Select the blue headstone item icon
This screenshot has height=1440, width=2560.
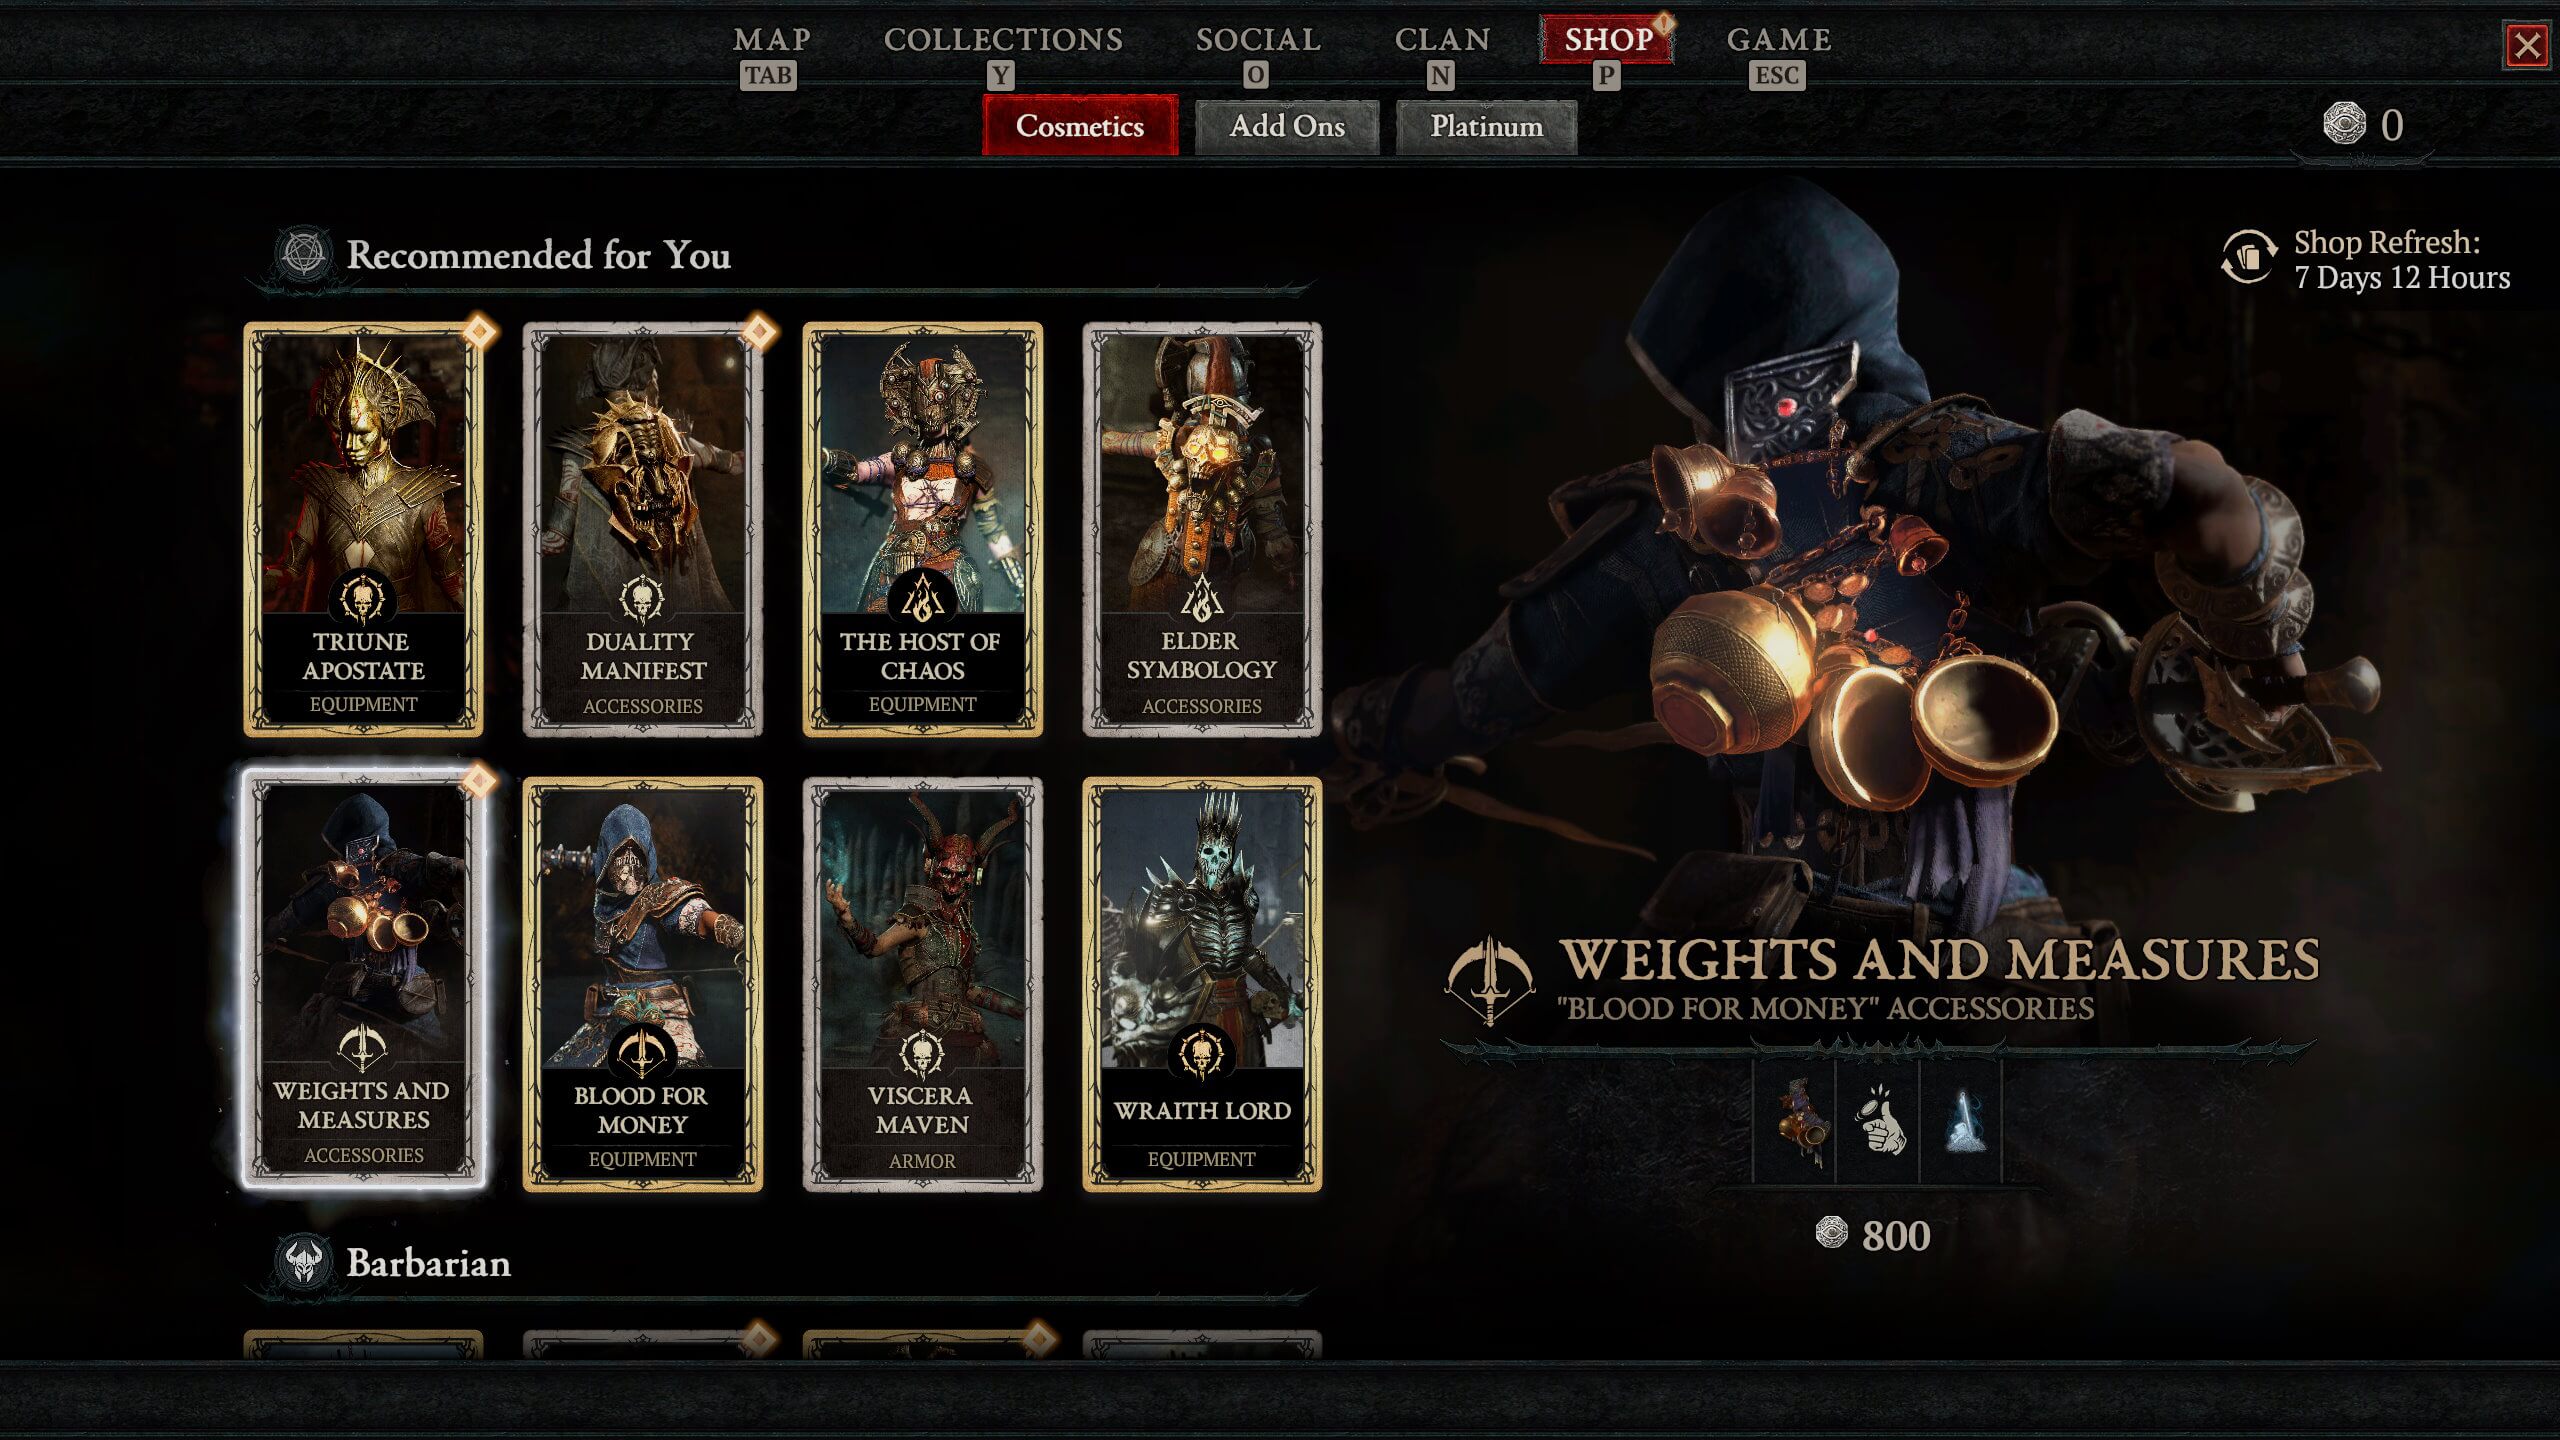tap(1962, 1121)
